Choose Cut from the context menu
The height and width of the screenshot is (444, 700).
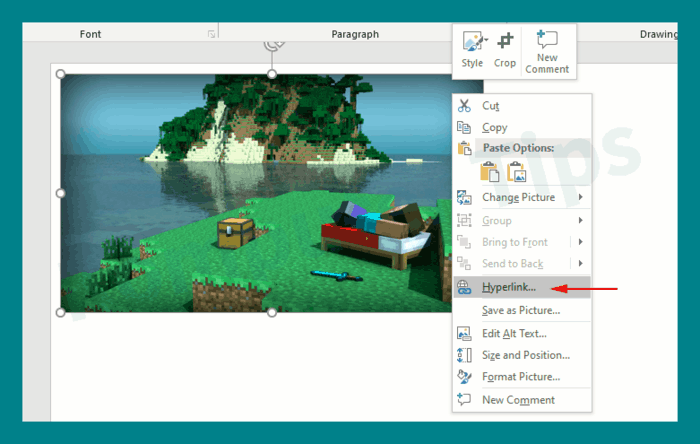522,106
